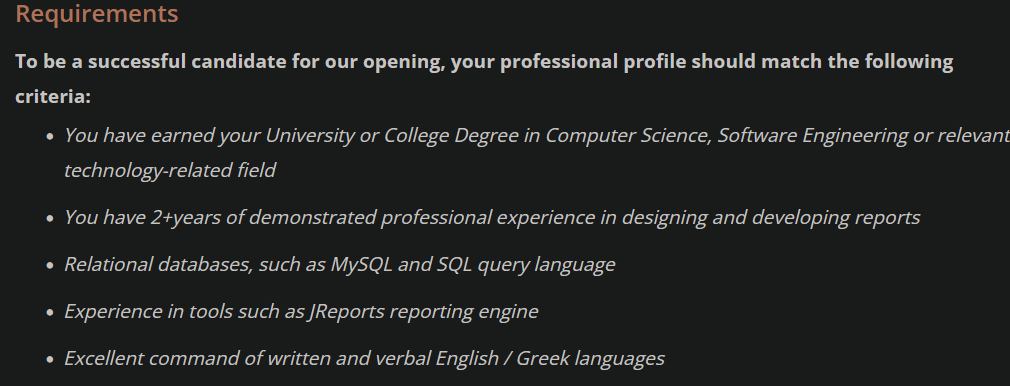
Task: Click the University or College Degree bullet text
Action: click(537, 153)
